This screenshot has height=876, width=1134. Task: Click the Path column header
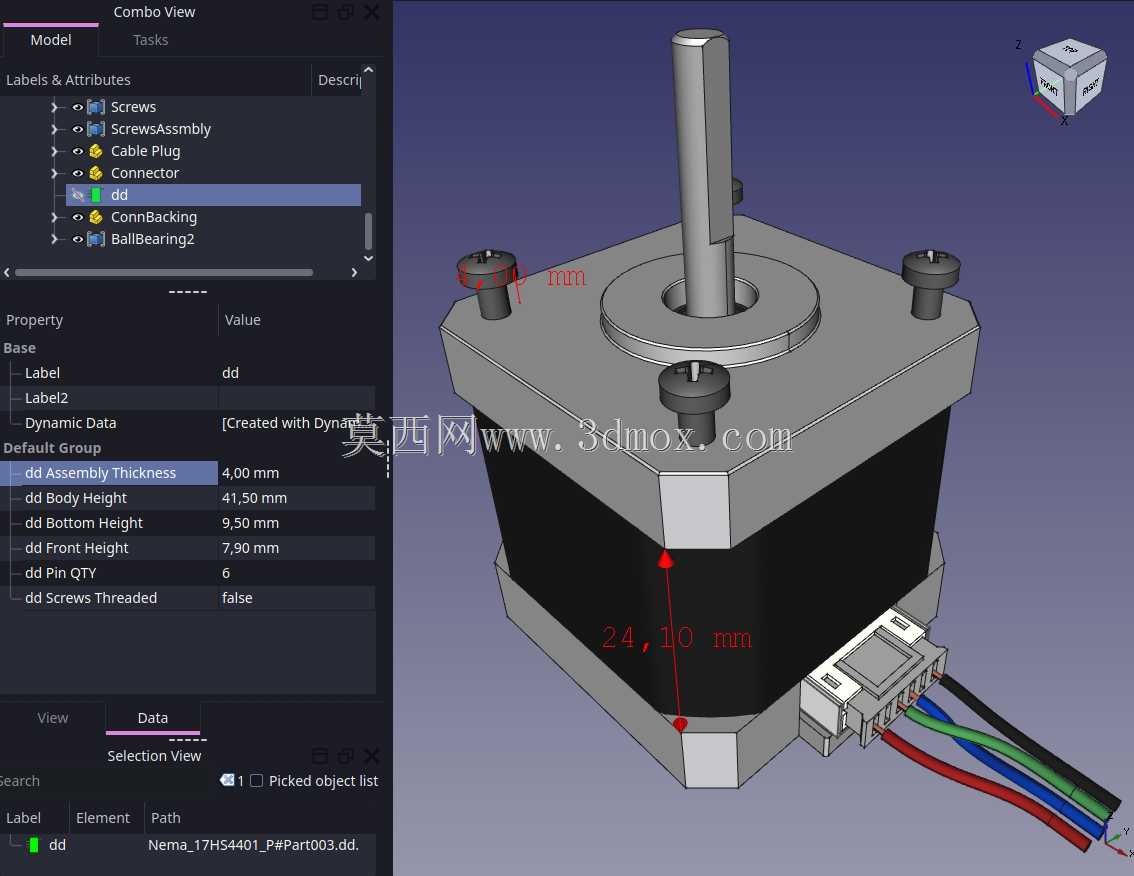coord(260,817)
